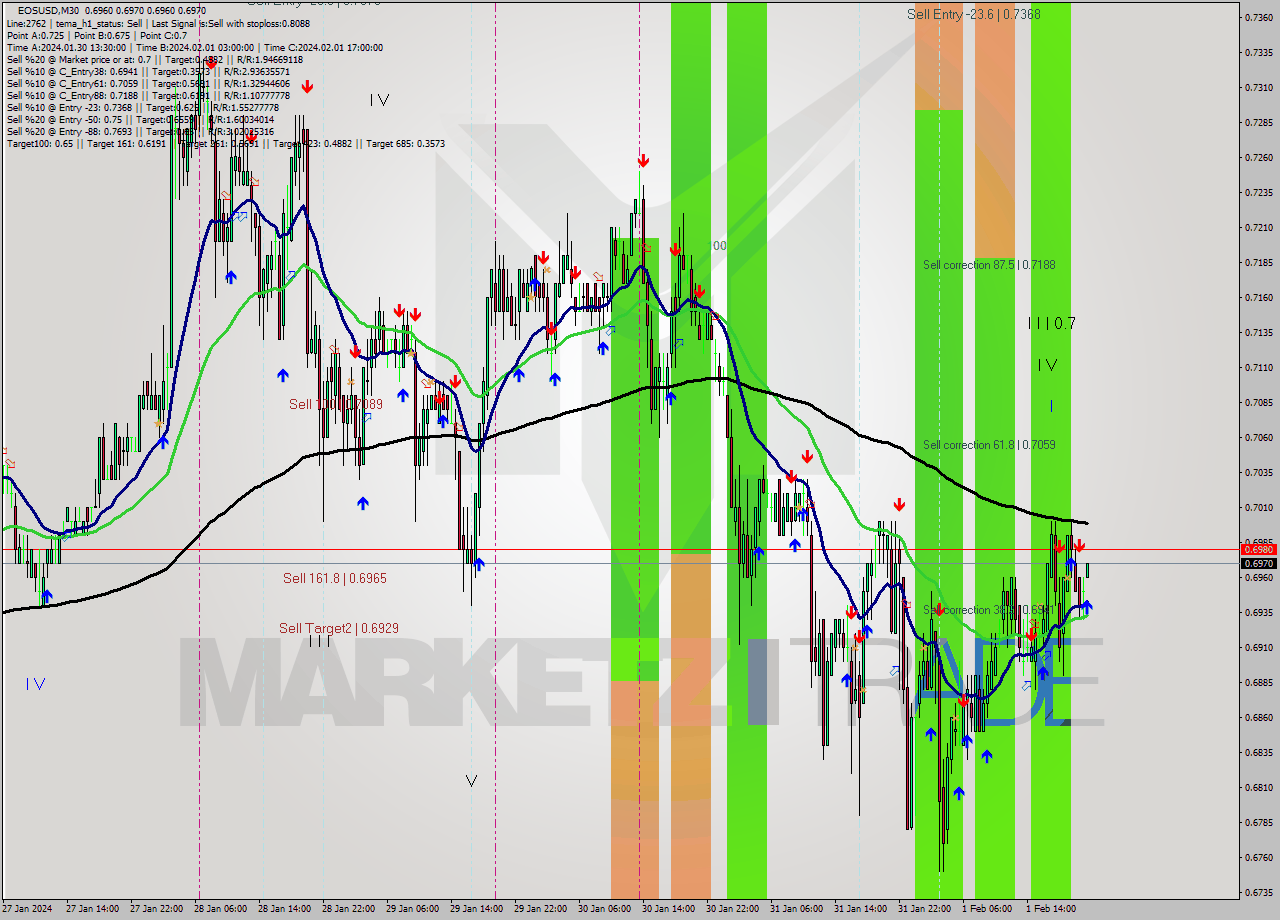Select the red 'Sell 161.8 | 0.6965' label
The image size is (1280, 920).
[335, 578]
